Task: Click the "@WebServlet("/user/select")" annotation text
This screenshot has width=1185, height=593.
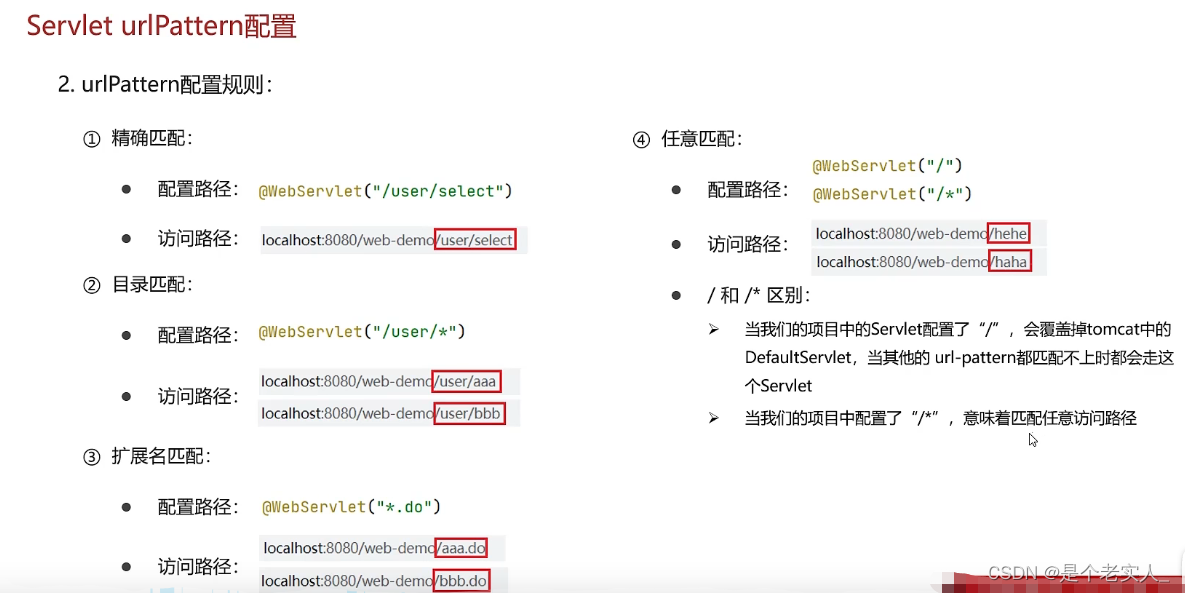Action: tap(385, 189)
